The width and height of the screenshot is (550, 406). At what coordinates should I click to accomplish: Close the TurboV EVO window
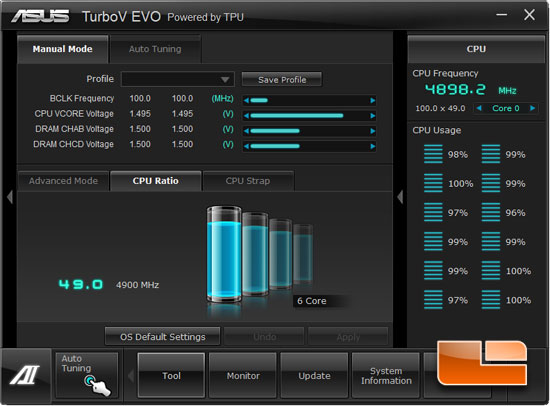529,15
